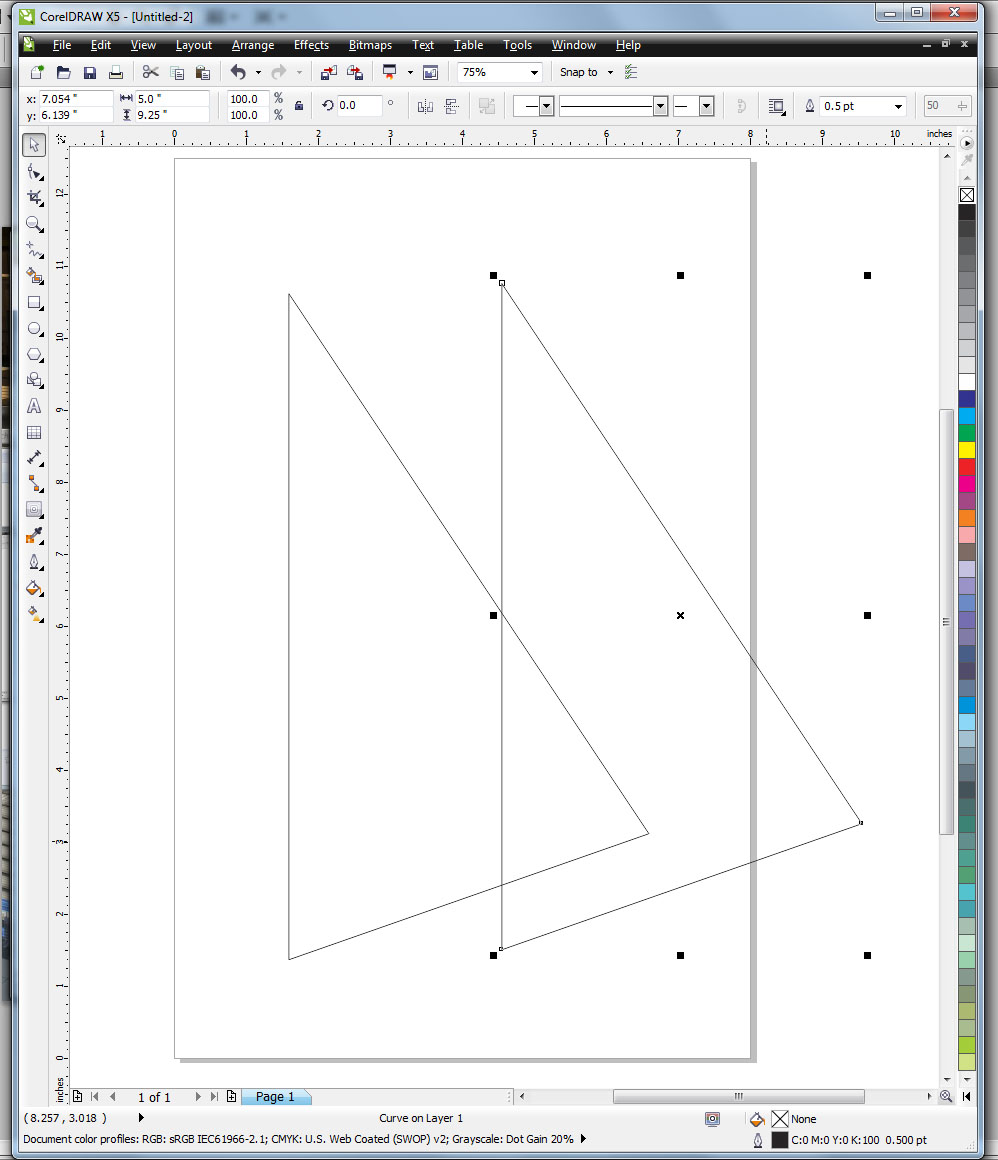Expand the undo history arrow

258,72
